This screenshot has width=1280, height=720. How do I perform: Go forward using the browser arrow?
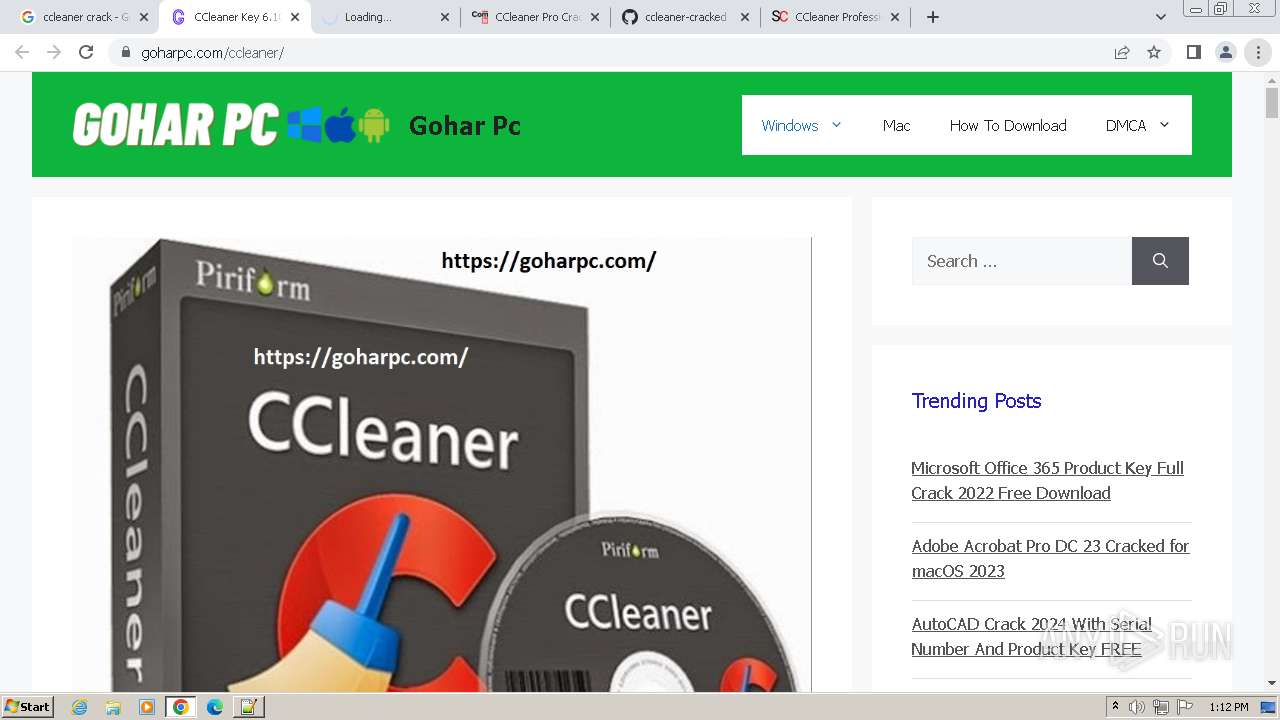54,52
